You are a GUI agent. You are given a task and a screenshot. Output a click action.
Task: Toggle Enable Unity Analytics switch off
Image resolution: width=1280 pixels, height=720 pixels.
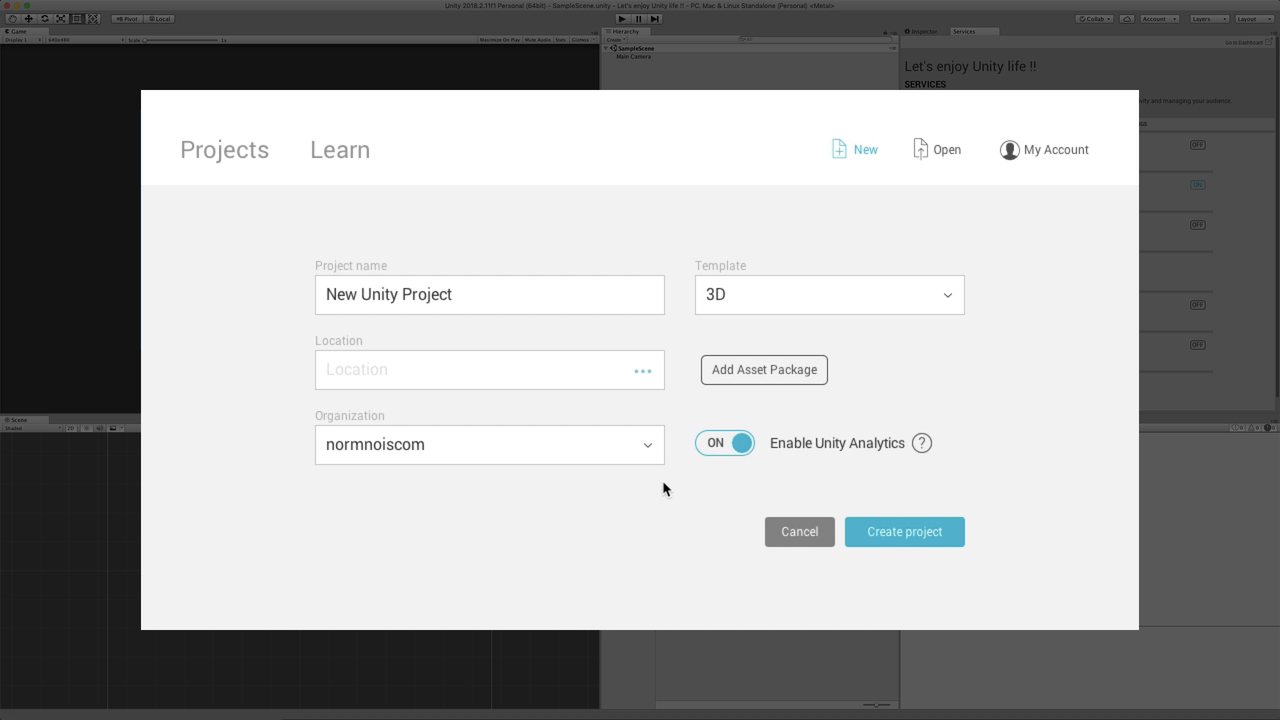[x=725, y=443]
